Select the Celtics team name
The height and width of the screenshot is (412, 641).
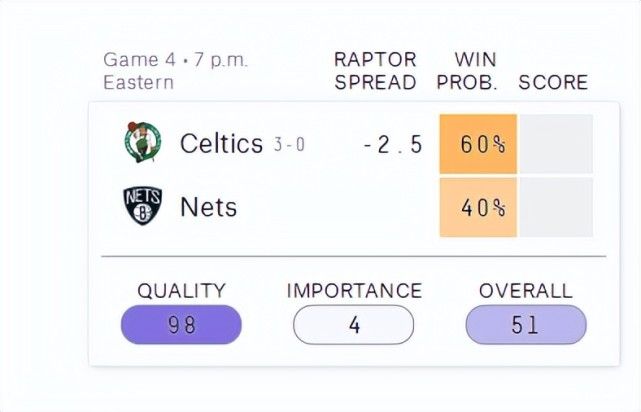221,144
